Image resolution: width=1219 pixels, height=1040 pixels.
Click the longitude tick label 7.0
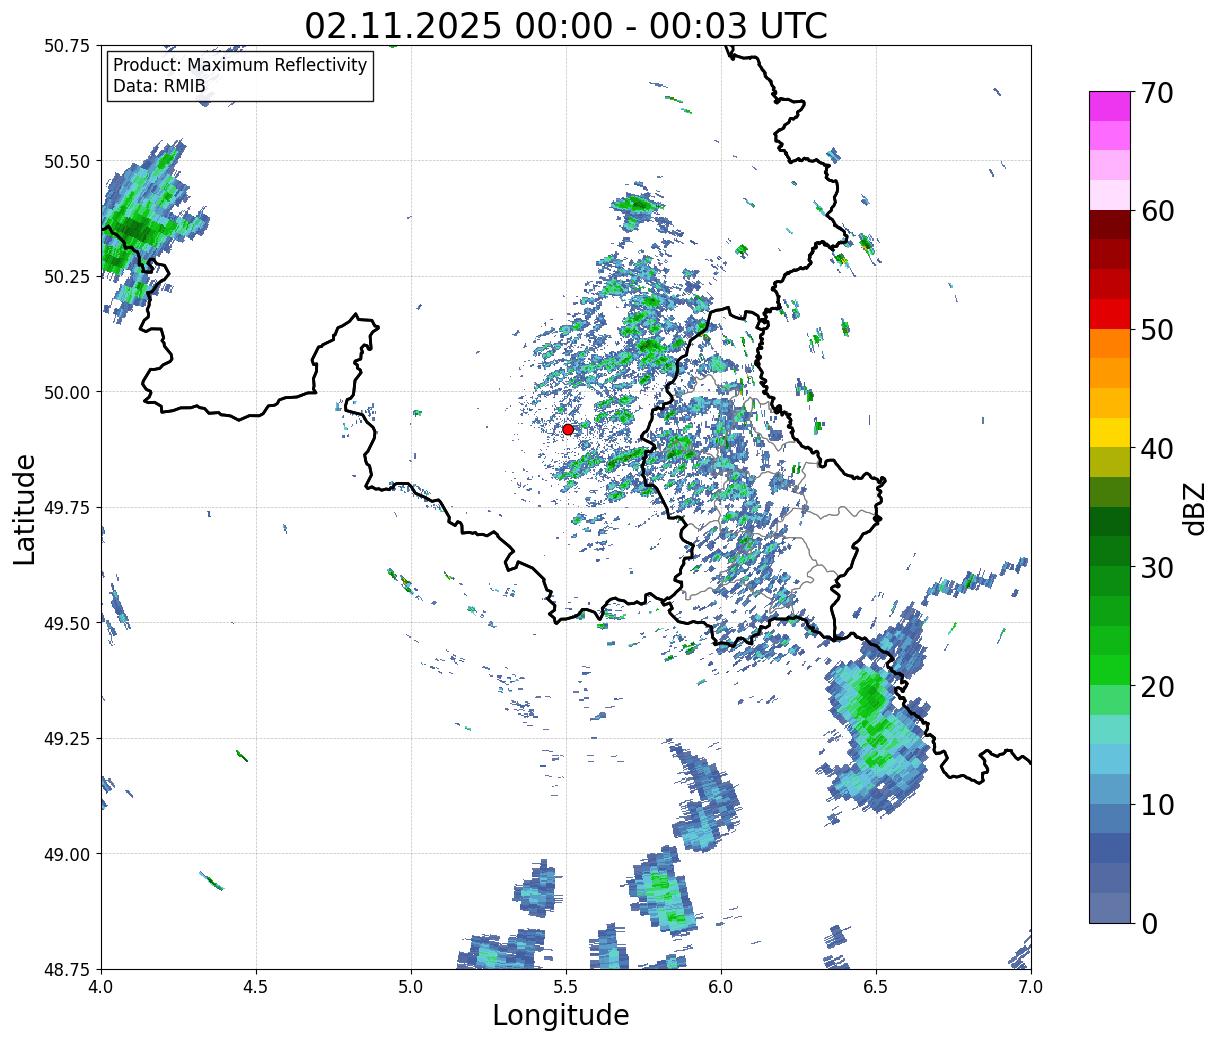1031,986
